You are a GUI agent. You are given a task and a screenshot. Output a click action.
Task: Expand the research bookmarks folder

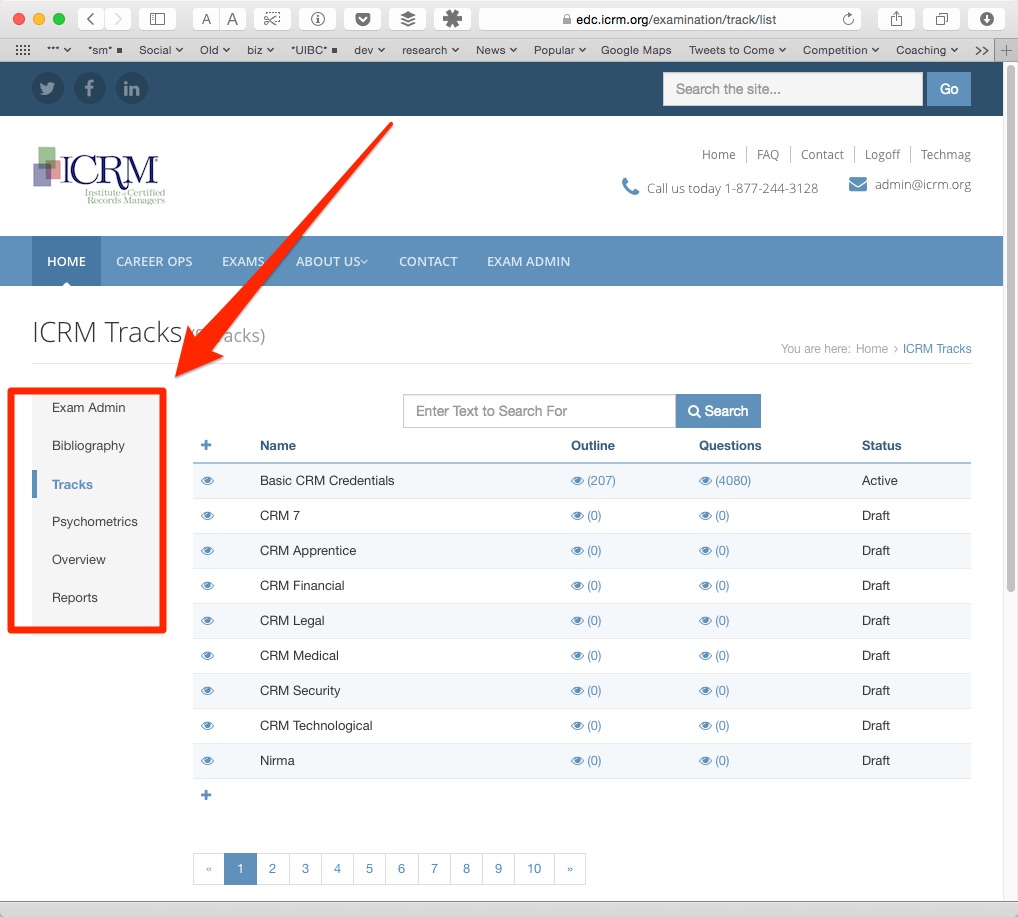coord(430,50)
